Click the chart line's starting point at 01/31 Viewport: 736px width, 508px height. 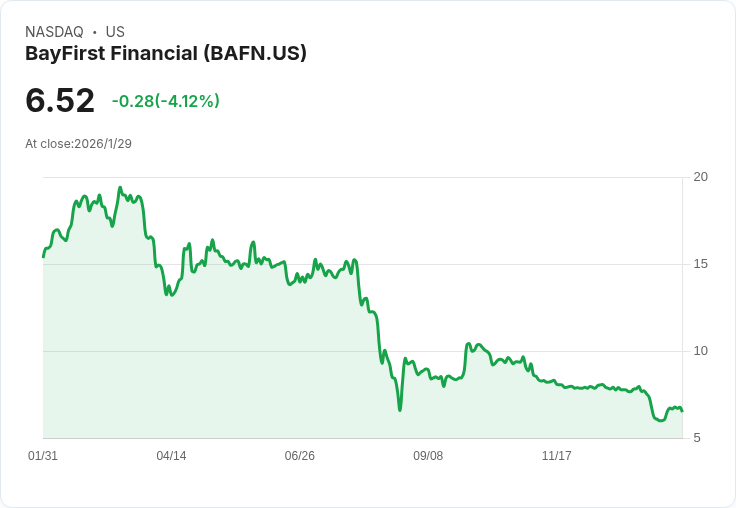pos(43,257)
